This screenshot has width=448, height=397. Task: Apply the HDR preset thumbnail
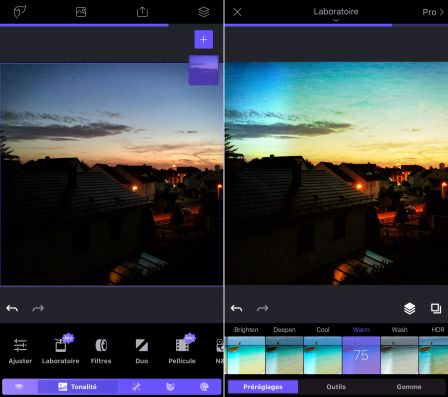[x=433, y=355]
